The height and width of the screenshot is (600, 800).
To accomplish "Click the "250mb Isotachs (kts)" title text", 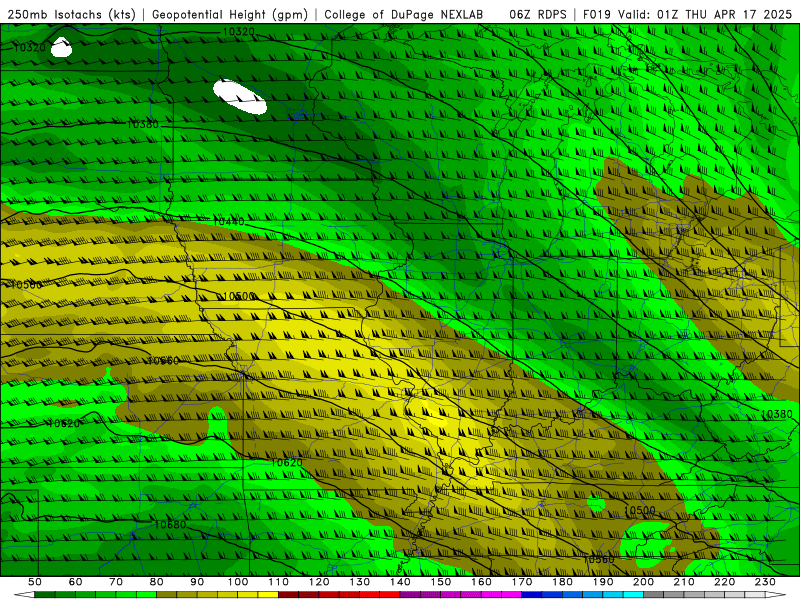I will click(x=71, y=14).
